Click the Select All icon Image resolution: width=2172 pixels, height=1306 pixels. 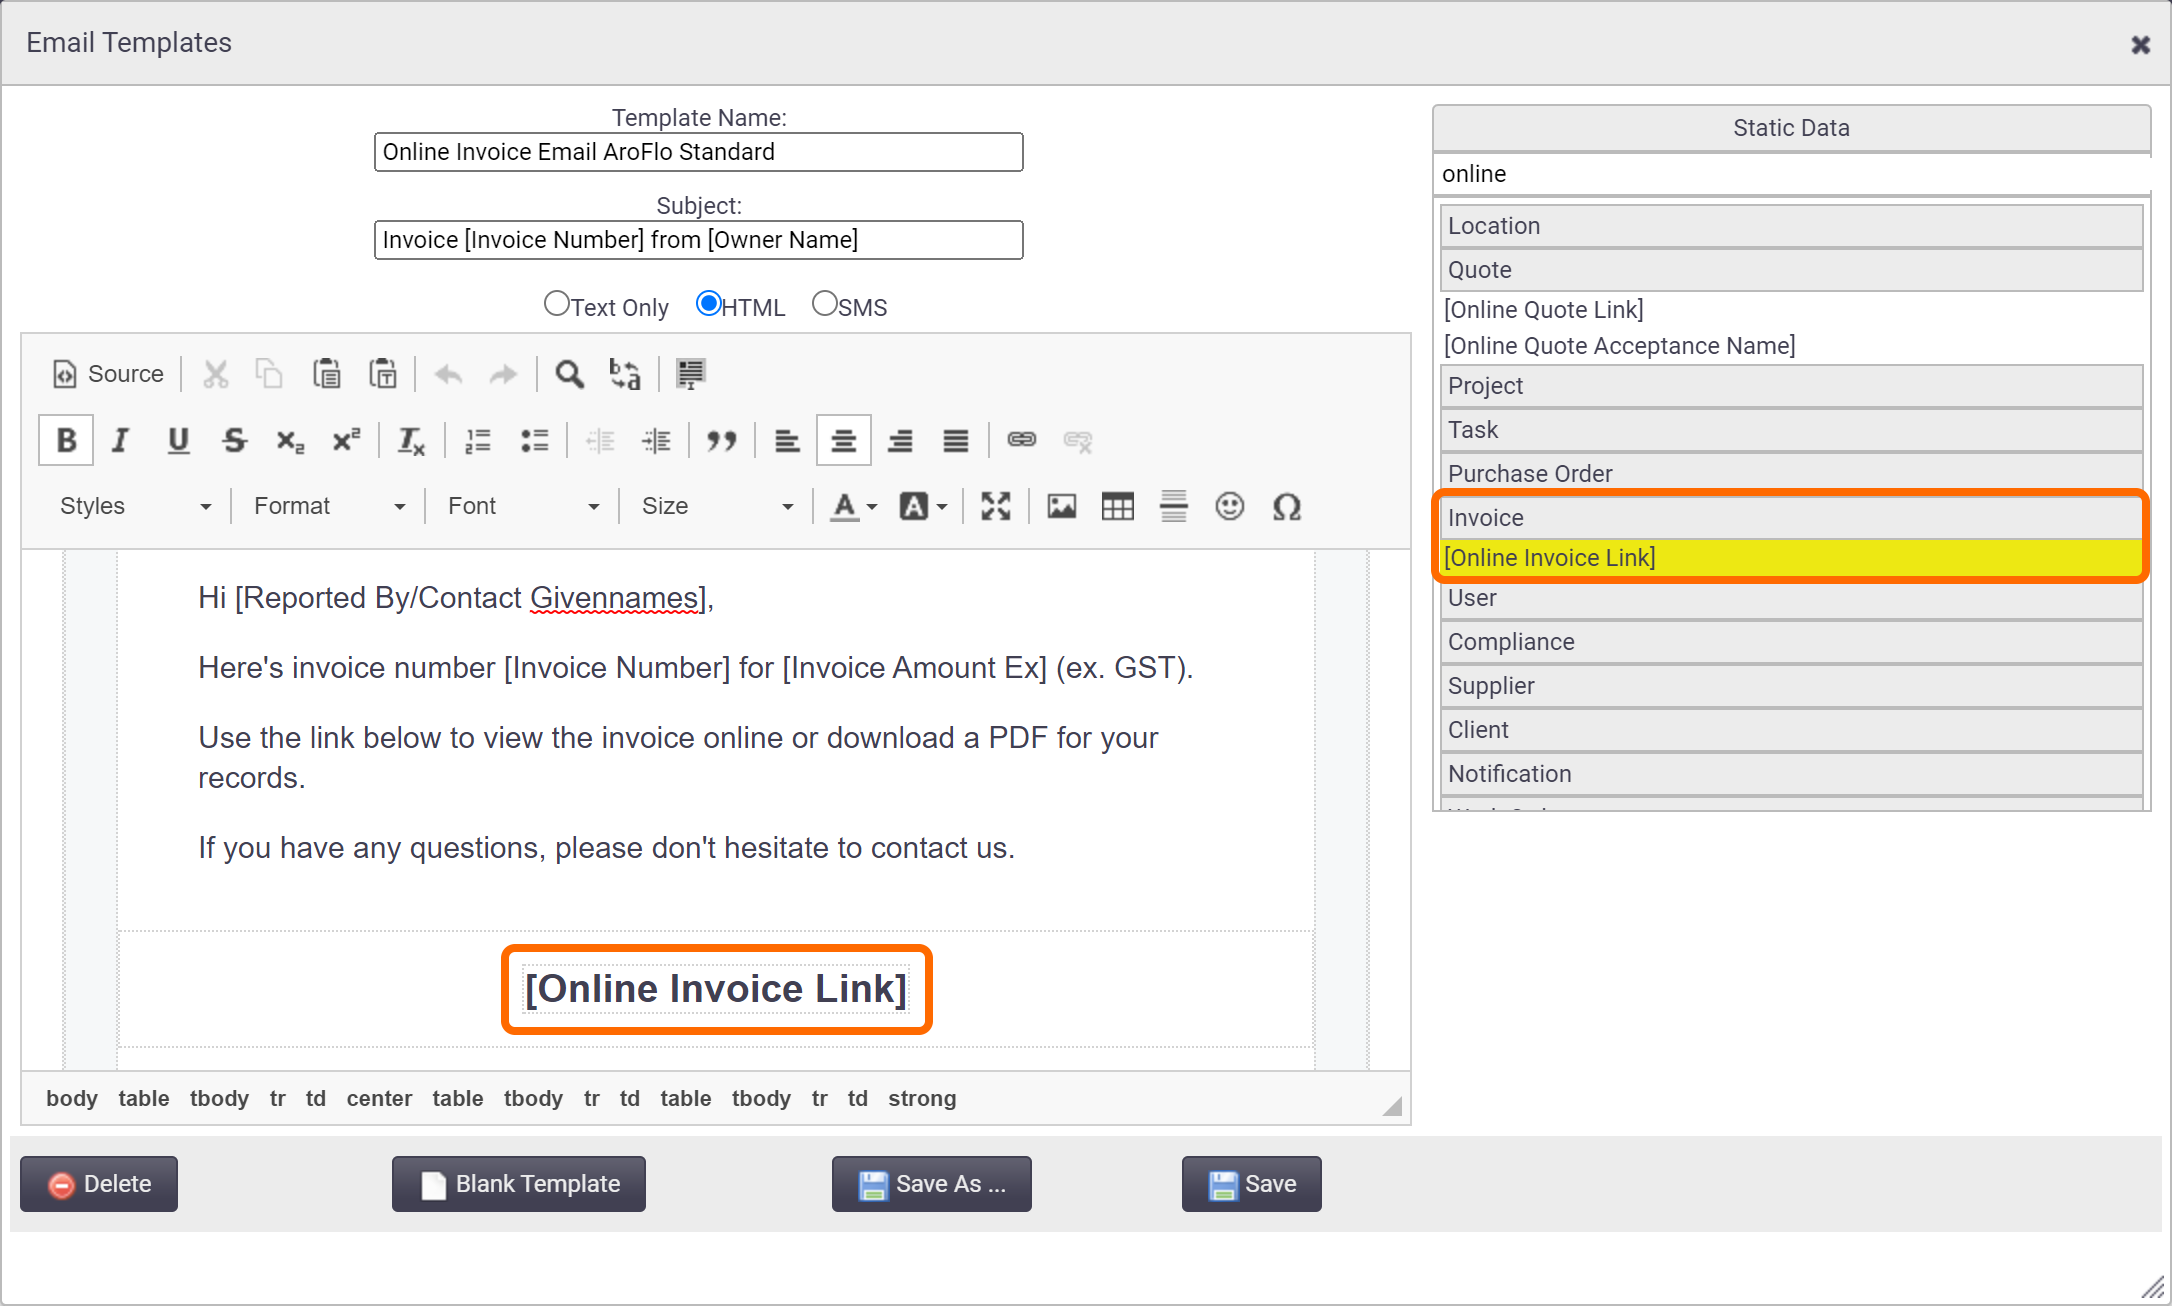(690, 374)
